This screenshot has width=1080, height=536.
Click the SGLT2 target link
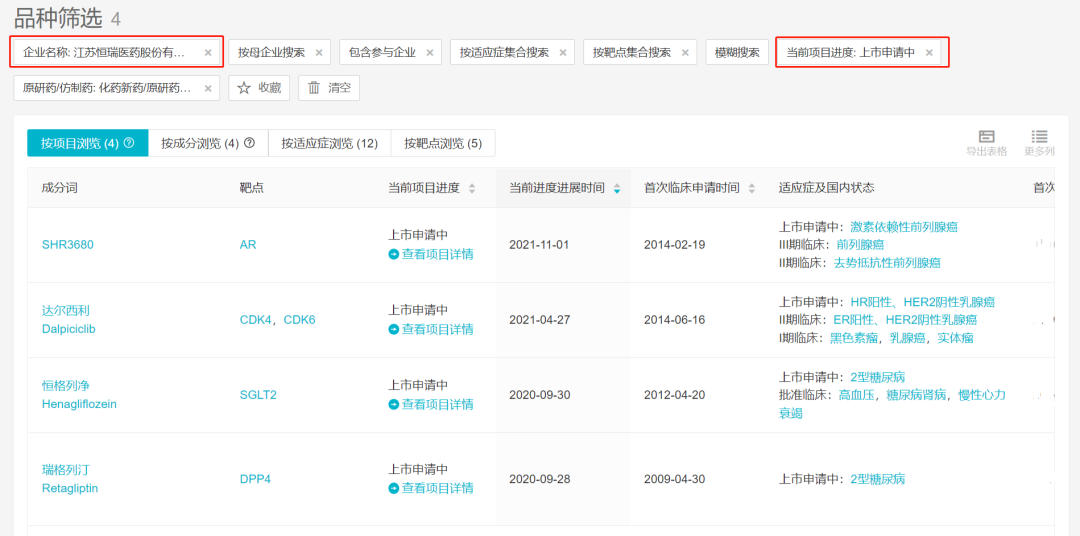pyautogui.click(x=258, y=395)
